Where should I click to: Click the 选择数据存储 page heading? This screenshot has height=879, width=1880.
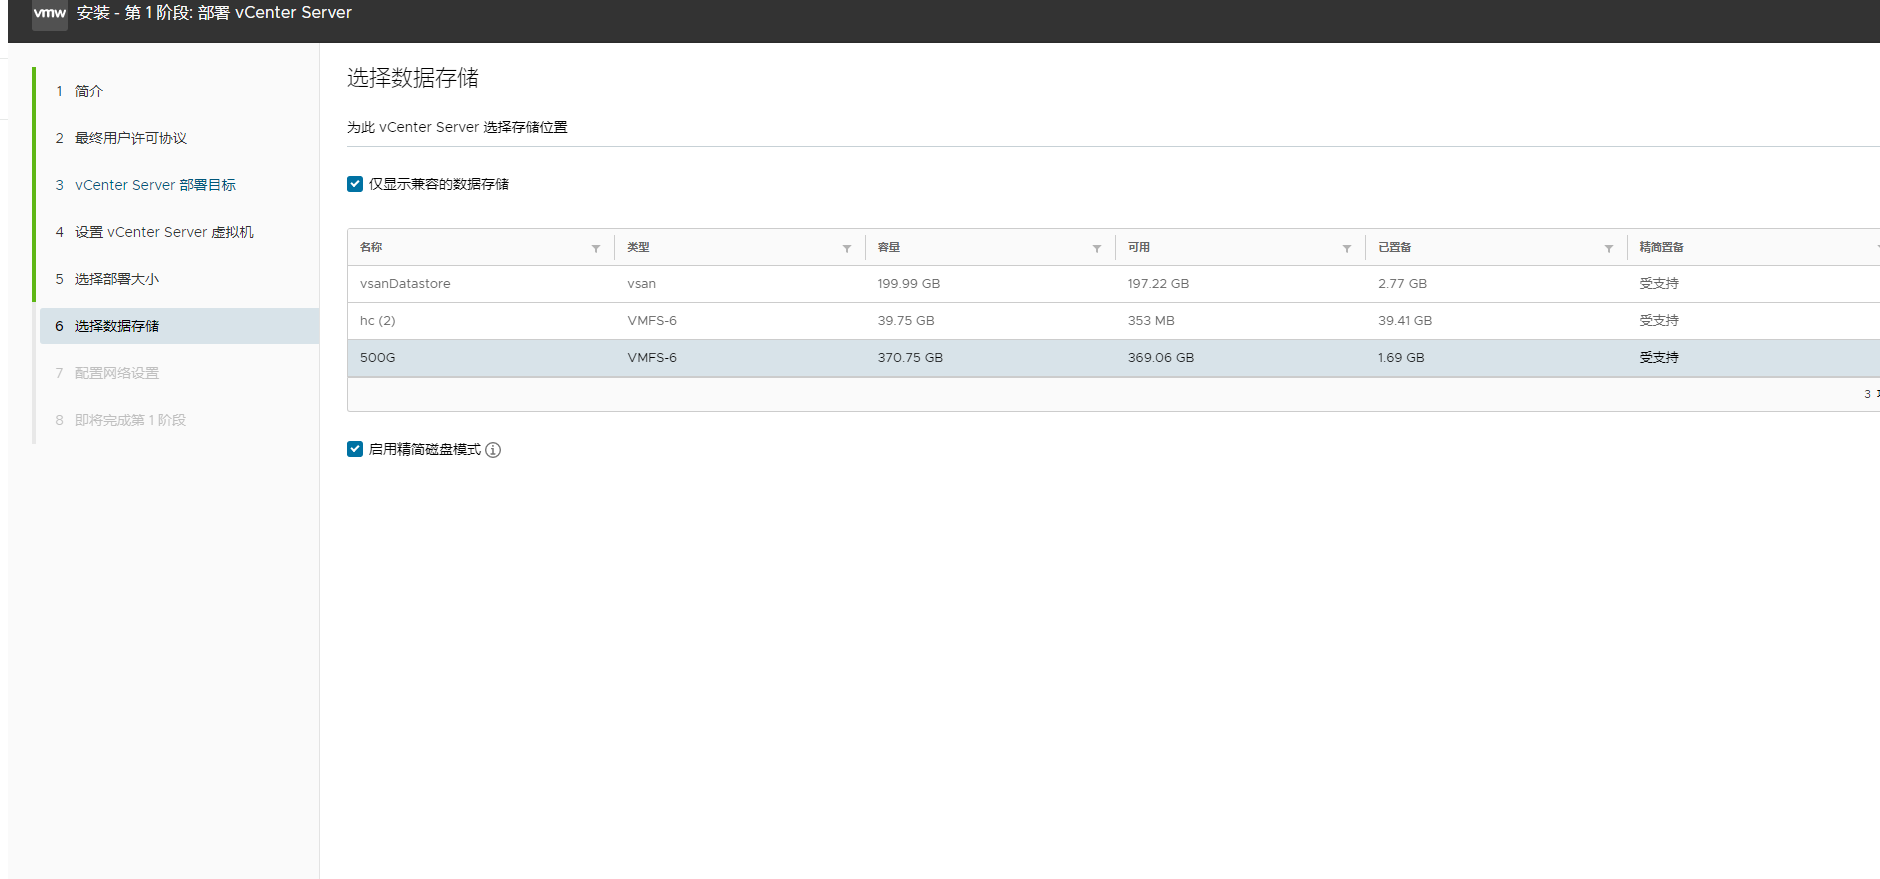coord(413,78)
